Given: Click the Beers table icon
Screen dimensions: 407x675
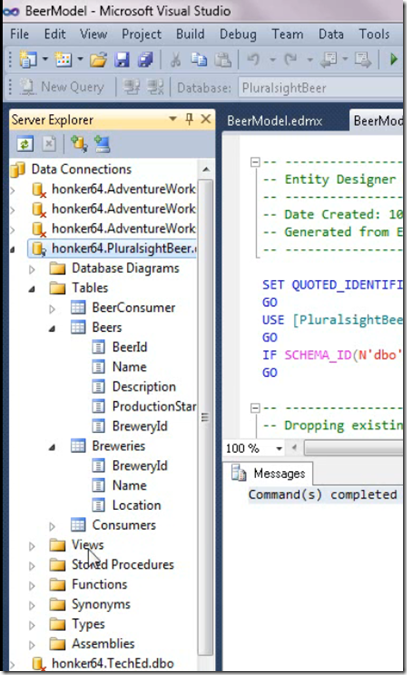Looking at the screenshot, I should [x=78, y=328].
